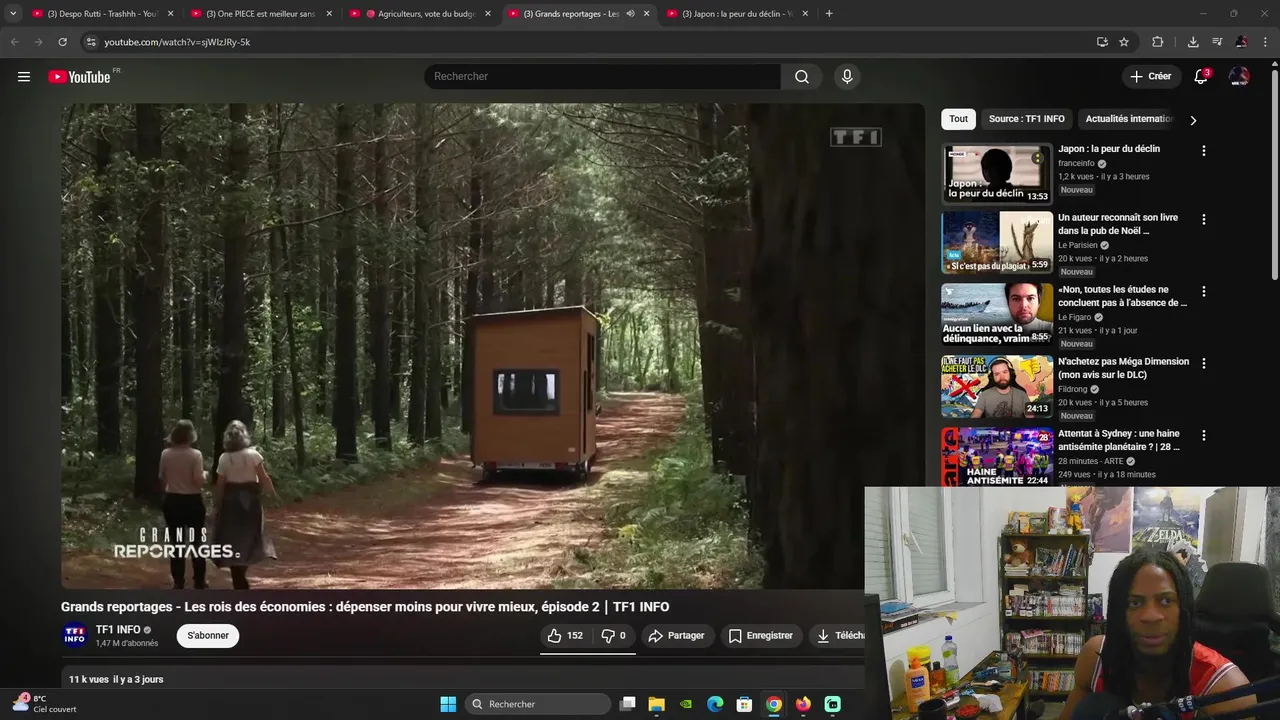Image resolution: width=1280 pixels, height=720 pixels.
Task: Open the Le Figaro études video title
Action: (1122, 296)
